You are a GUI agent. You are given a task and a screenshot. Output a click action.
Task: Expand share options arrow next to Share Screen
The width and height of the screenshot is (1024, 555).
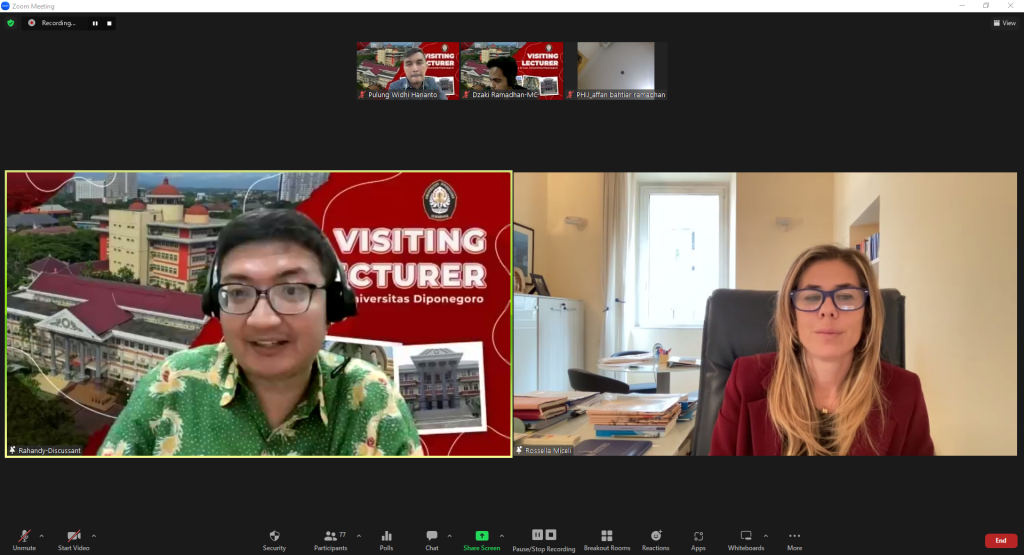502,536
